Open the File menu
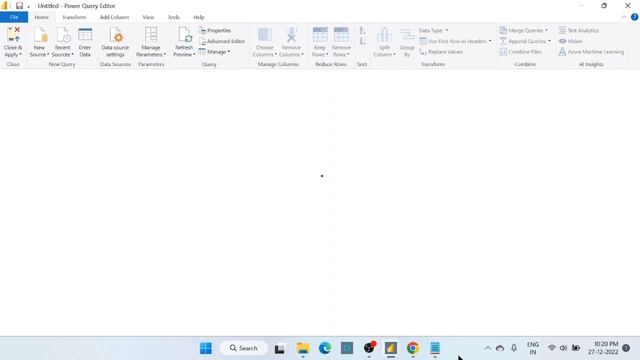Viewport: 640px width, 360px height. pyautogui.click(x=14, y=17)
